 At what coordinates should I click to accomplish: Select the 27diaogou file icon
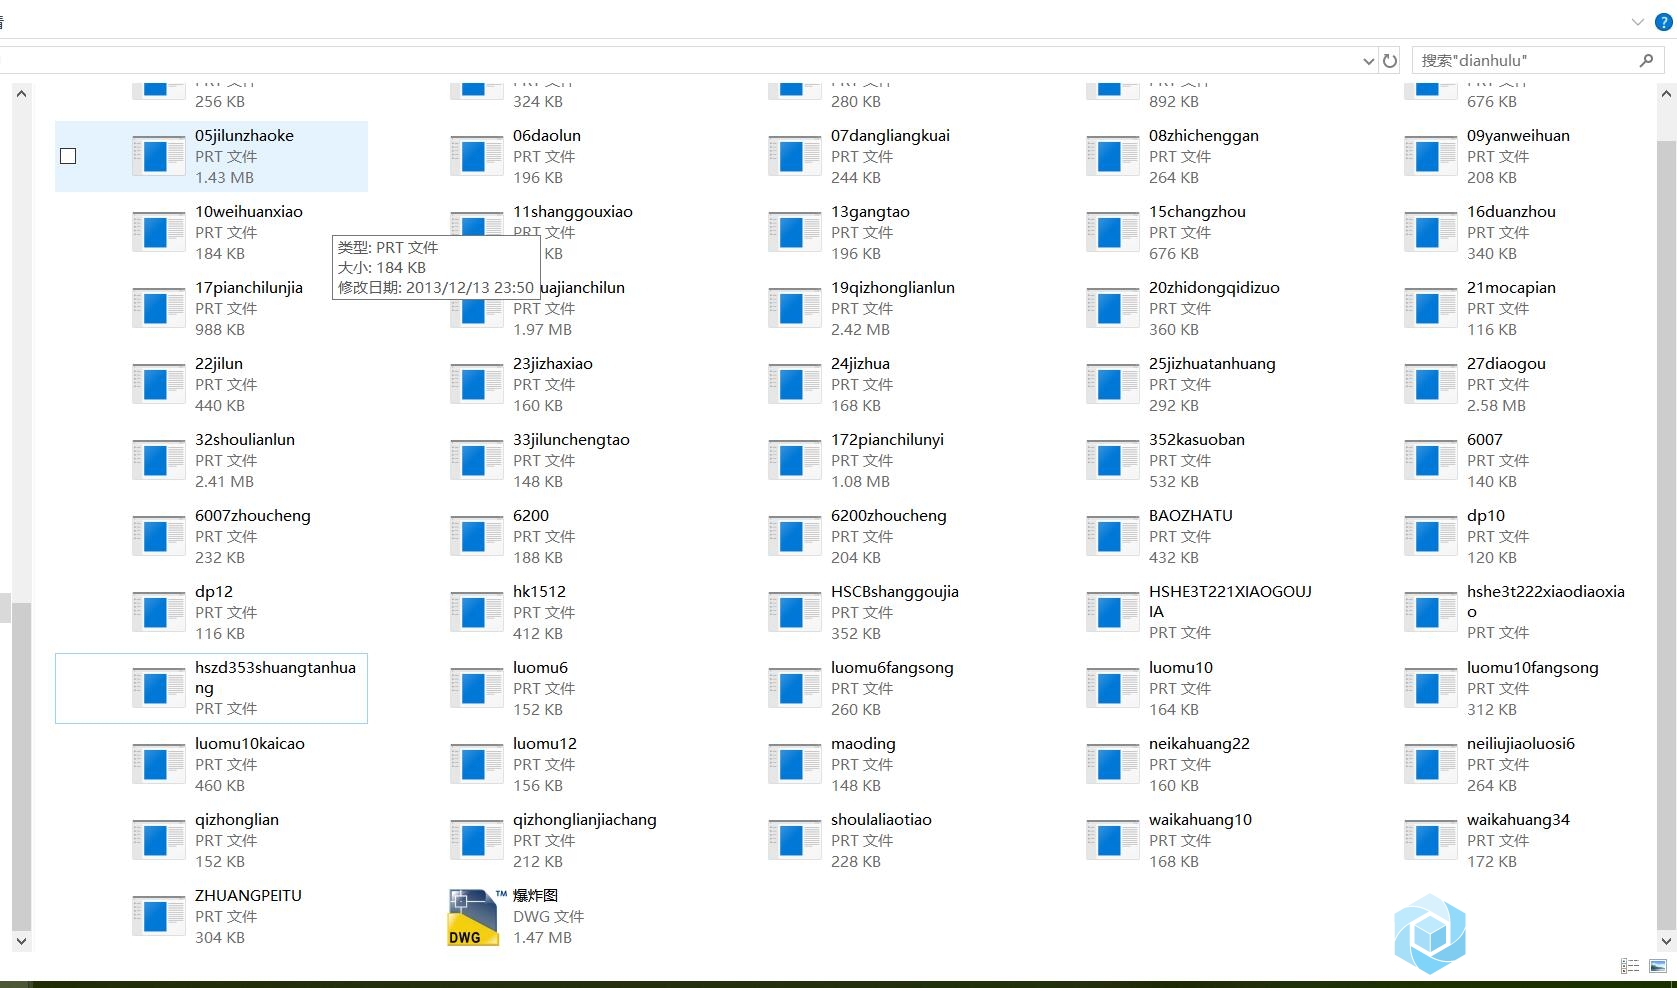coord(1430,384)
